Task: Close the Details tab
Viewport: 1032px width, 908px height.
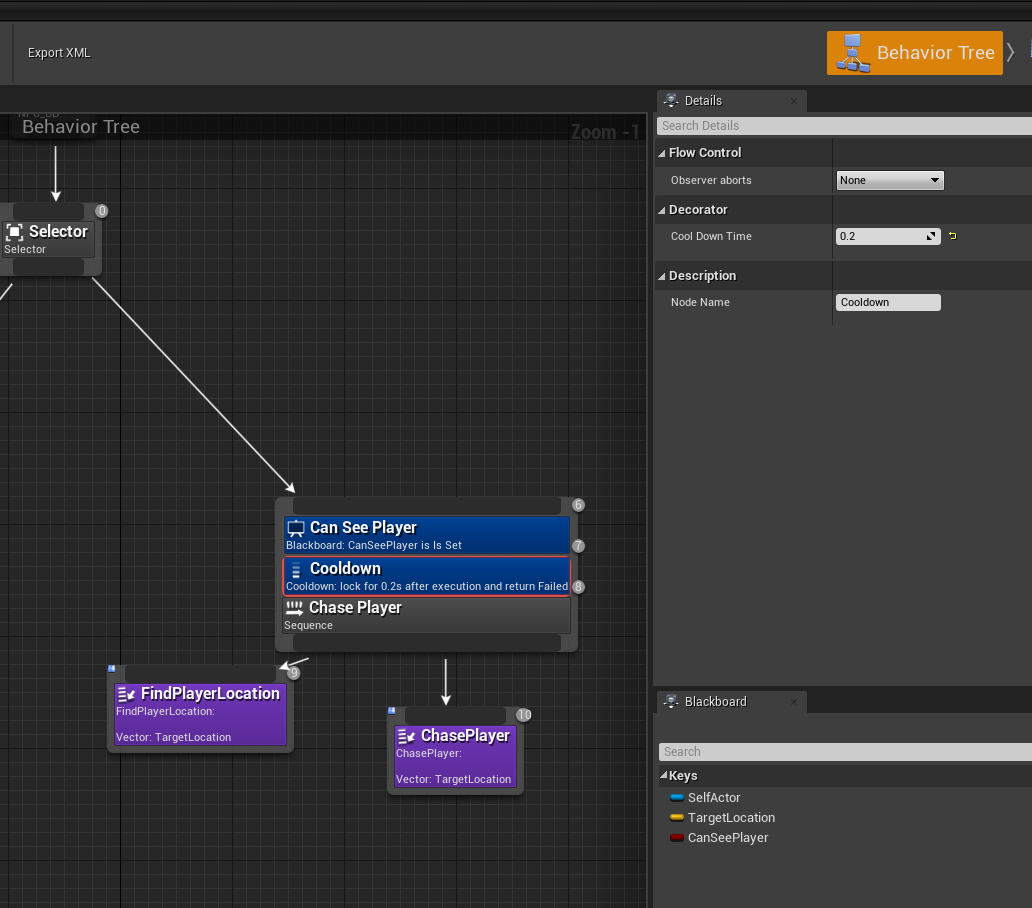Action: (794, 101)
